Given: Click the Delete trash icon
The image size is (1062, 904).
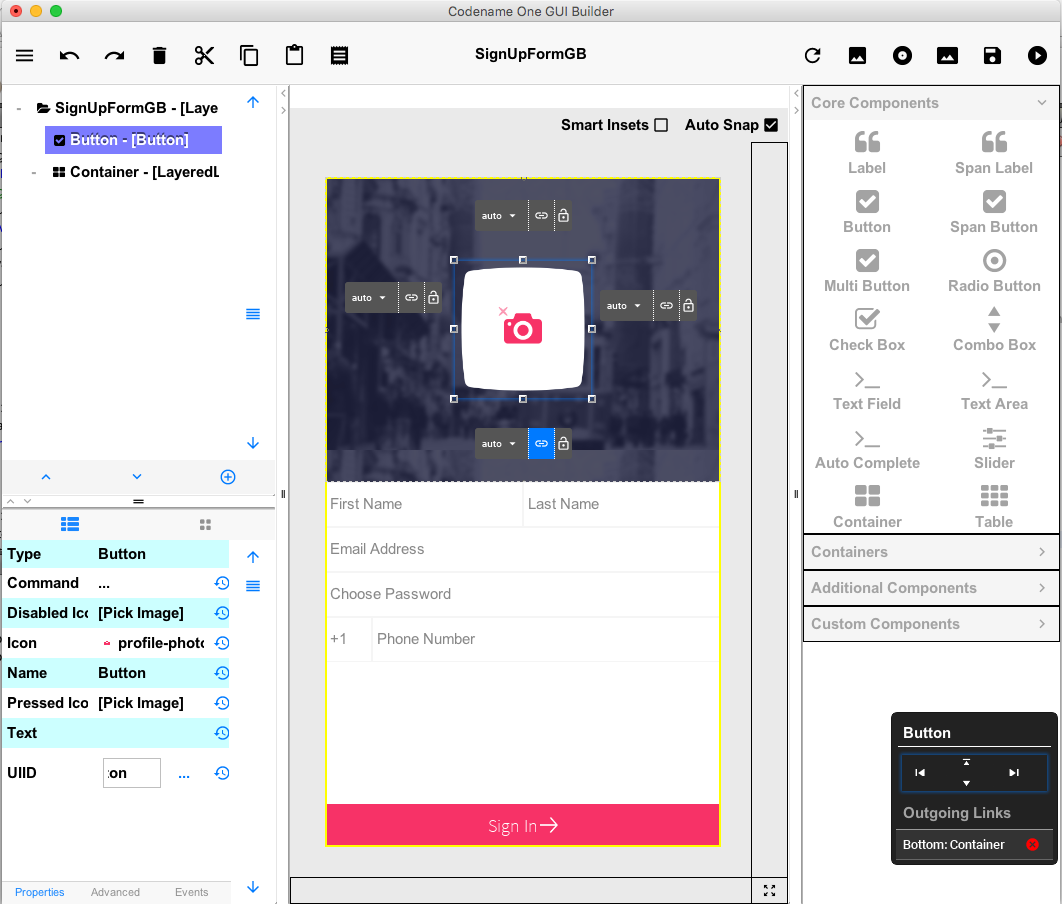Looking at the screenshot, I should pos(159,56).
